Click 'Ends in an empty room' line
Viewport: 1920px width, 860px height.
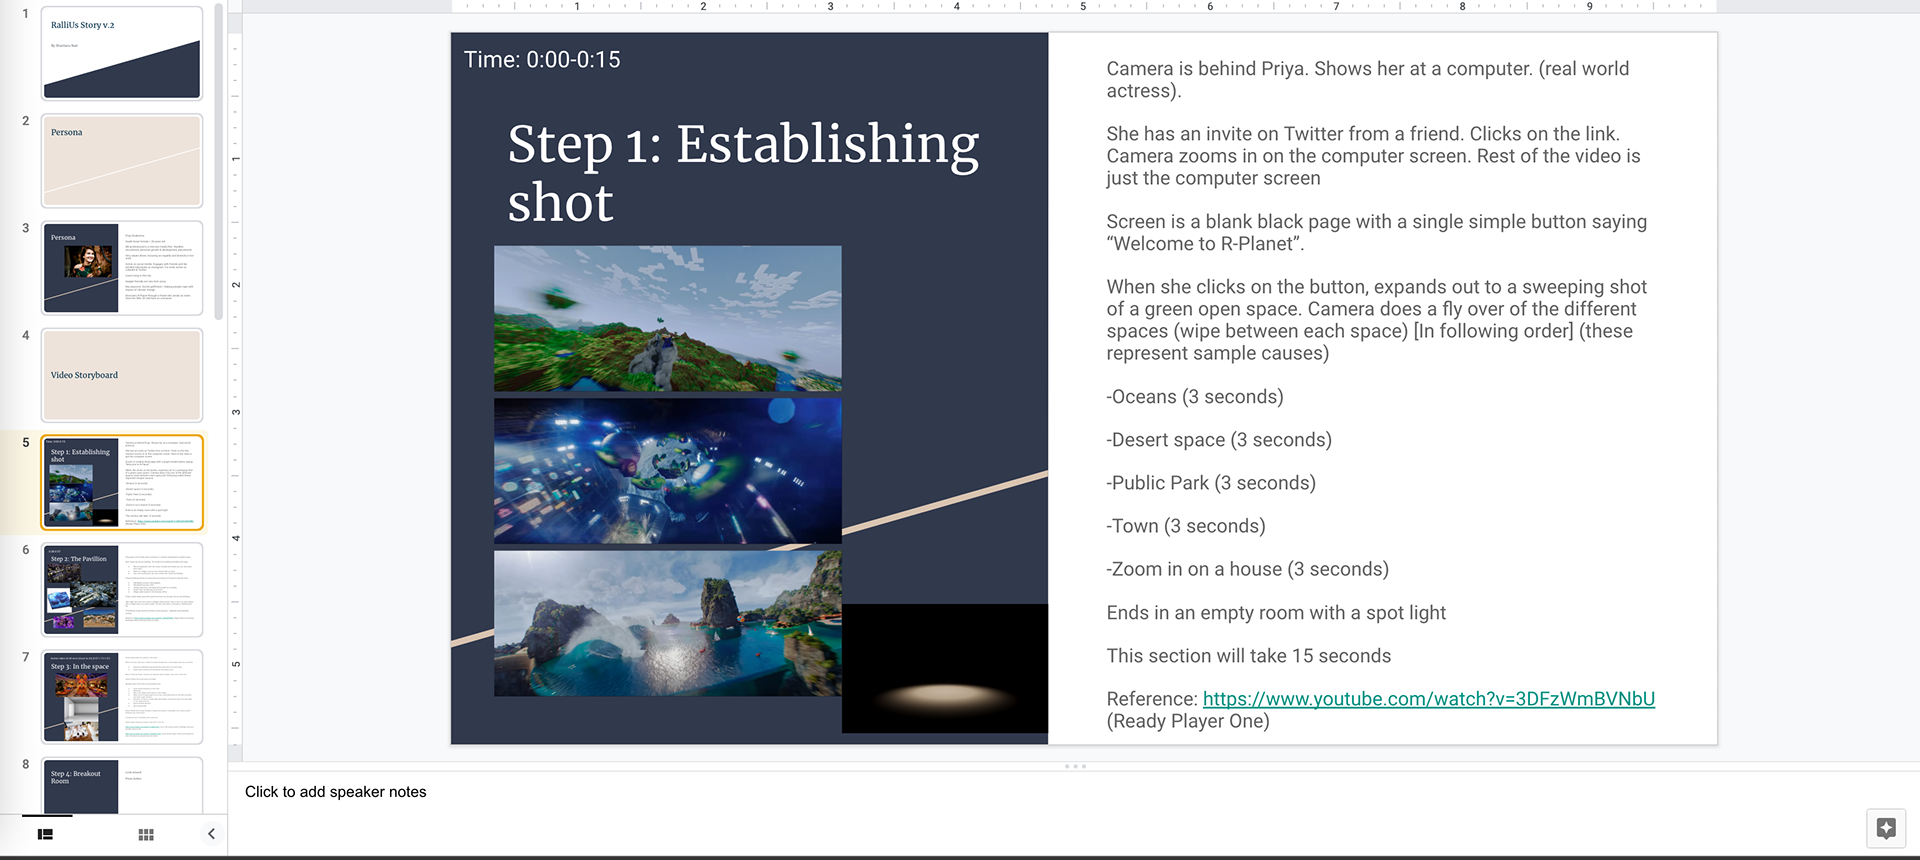(1276, 613)
